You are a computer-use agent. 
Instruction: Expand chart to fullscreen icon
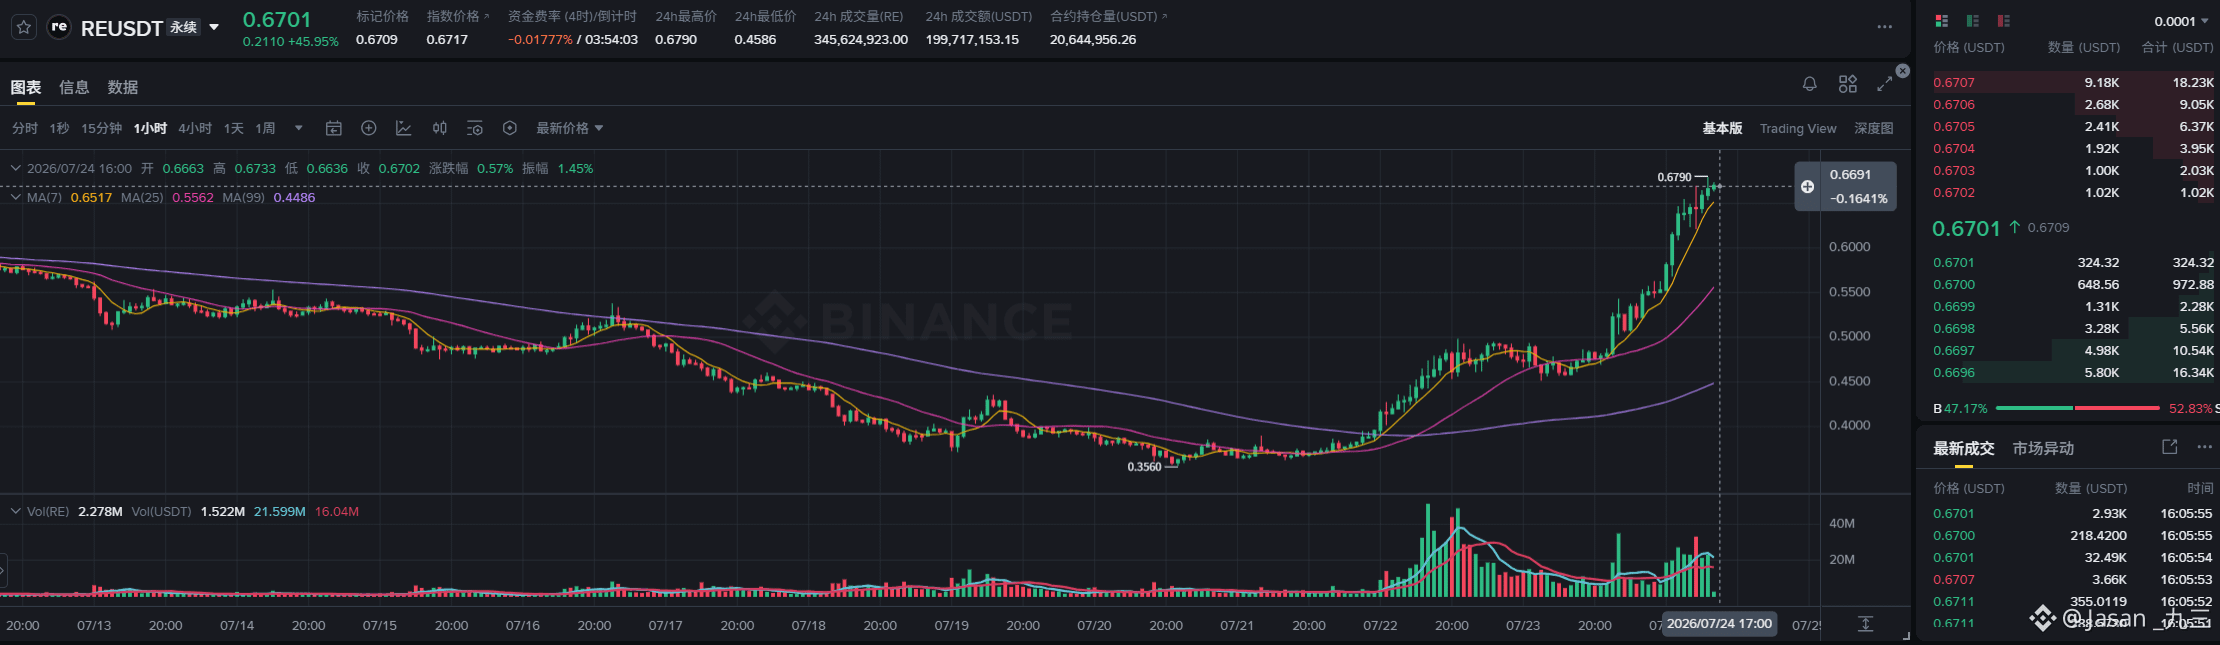(x=1884, y=84)
